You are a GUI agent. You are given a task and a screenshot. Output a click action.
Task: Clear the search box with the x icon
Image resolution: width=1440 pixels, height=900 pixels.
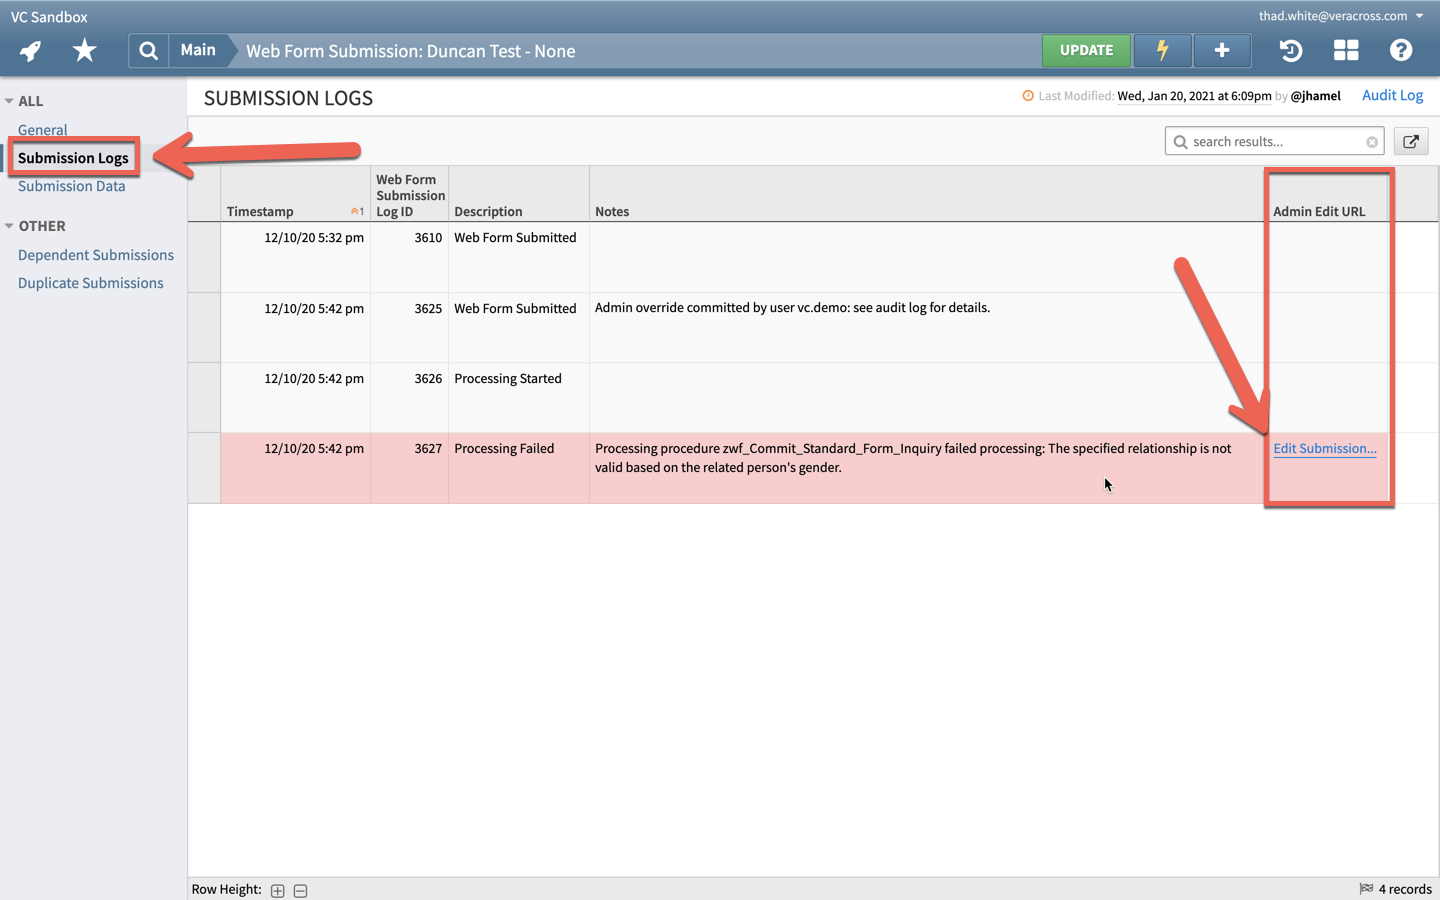pyautogui.click(x=1372, y=141)
